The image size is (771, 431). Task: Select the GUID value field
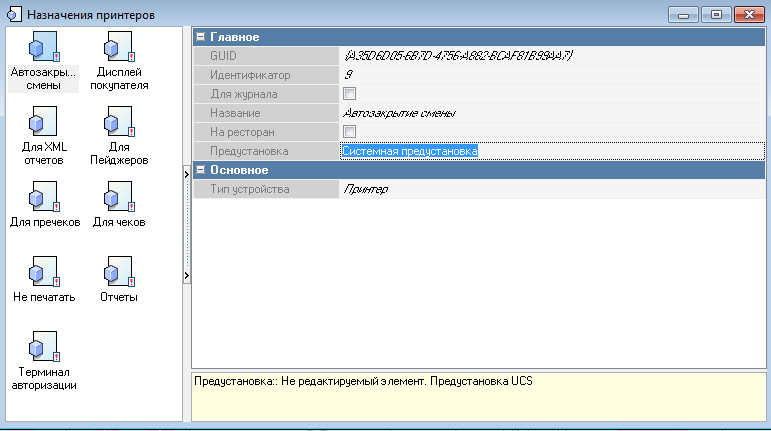coord(551,56)
